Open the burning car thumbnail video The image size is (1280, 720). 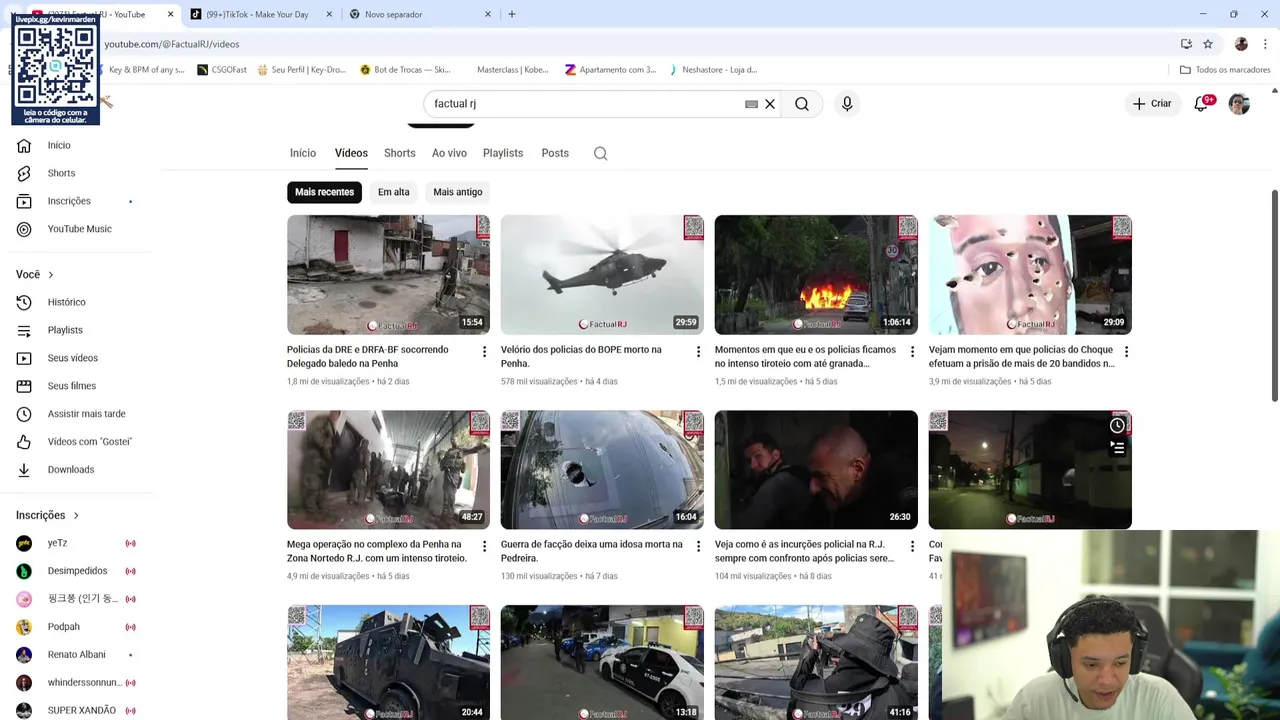816,274
